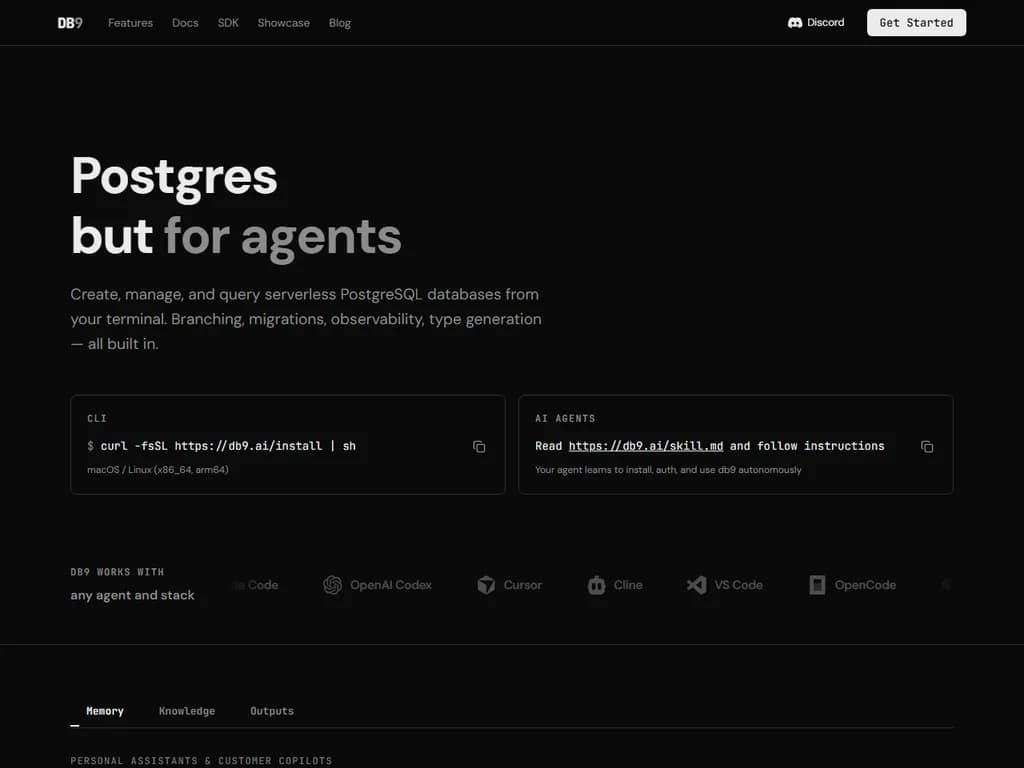Viewport: 1024px width, 768px height.
Task: Click the Discord icon in navbar
Action: pos(795,23)
